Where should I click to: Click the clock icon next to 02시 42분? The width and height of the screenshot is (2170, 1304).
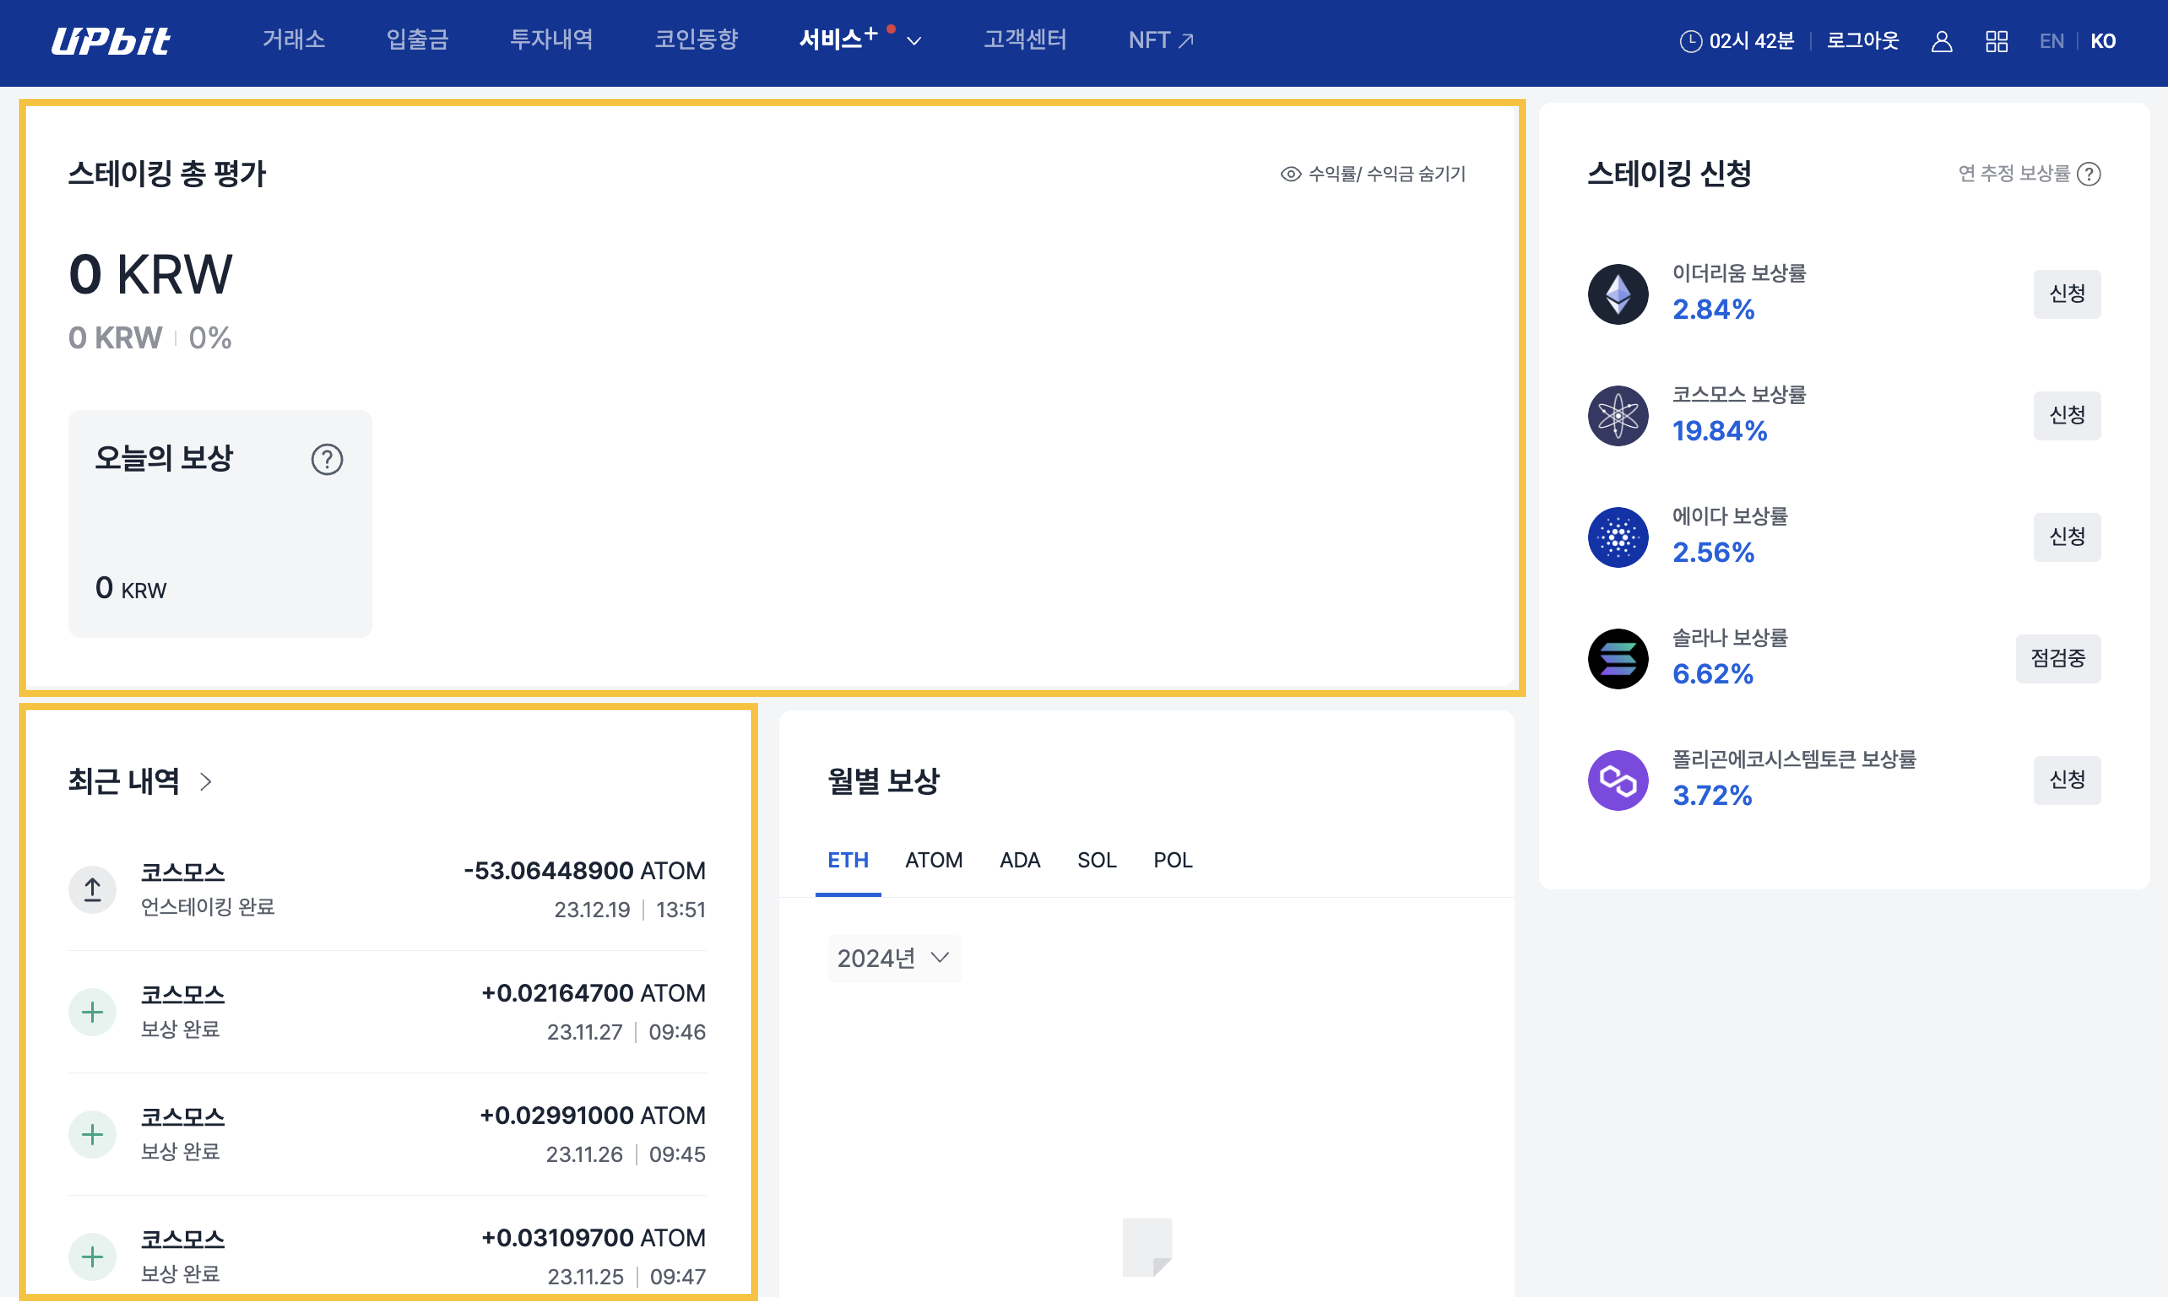pos(1690,41)
